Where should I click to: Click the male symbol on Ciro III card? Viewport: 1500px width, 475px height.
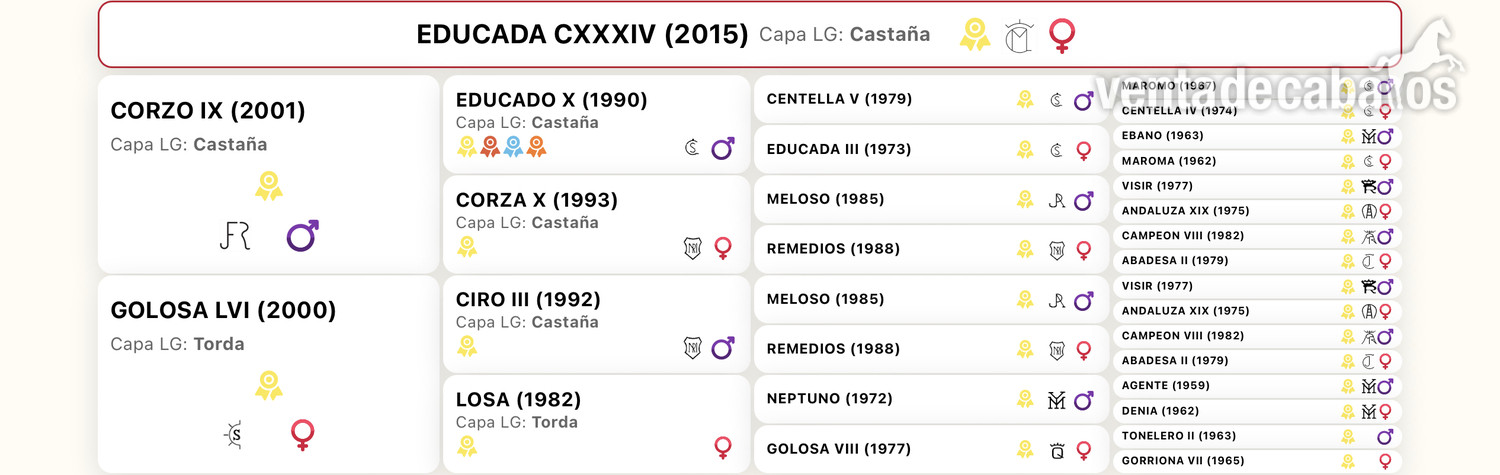[x=723, y=348]
